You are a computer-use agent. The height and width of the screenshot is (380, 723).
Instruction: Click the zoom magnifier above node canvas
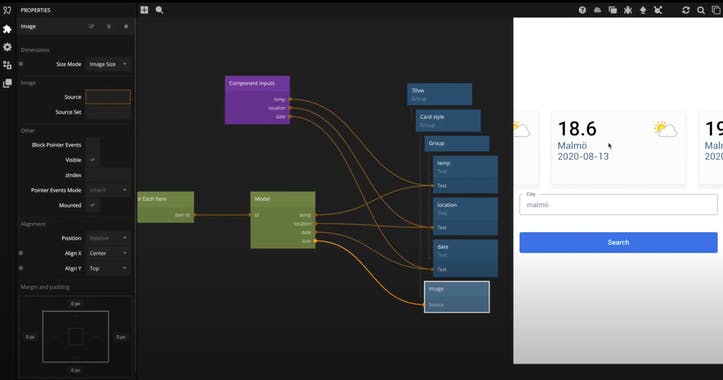[159, 10]
